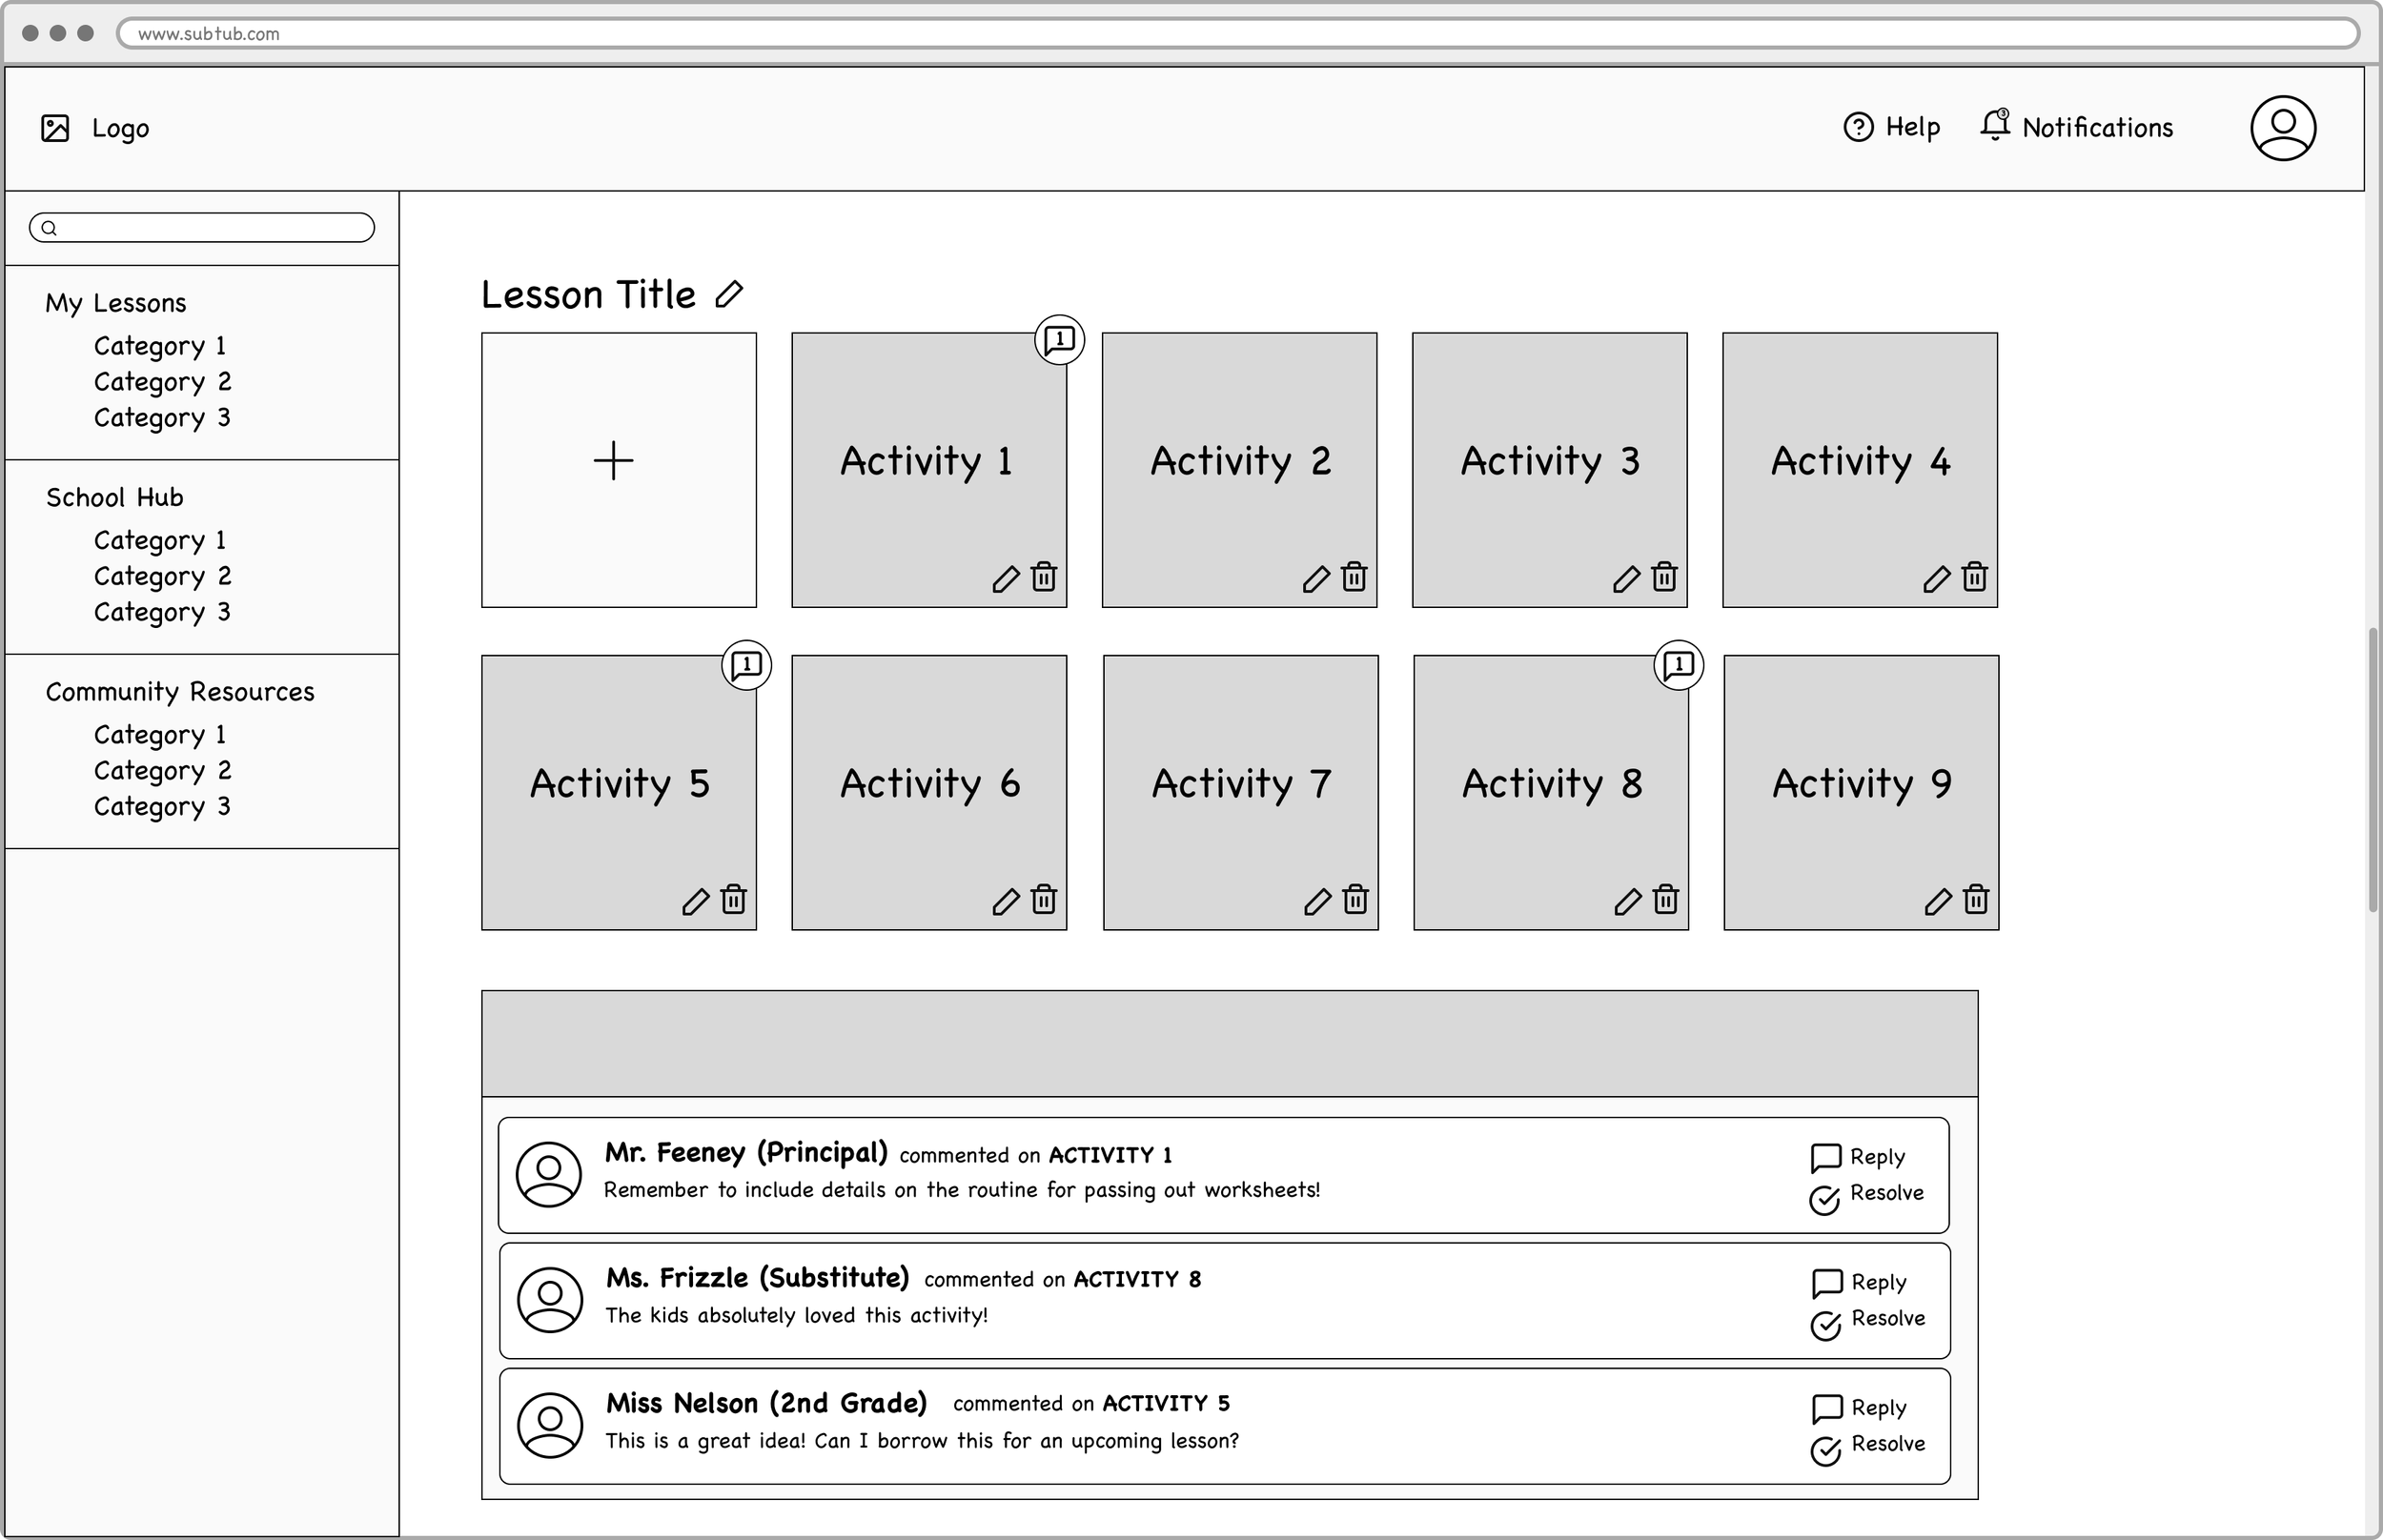Click the sidebar search field
Image resolution: width=2383 pixels, height=1540 pixels.
point(203,228)
